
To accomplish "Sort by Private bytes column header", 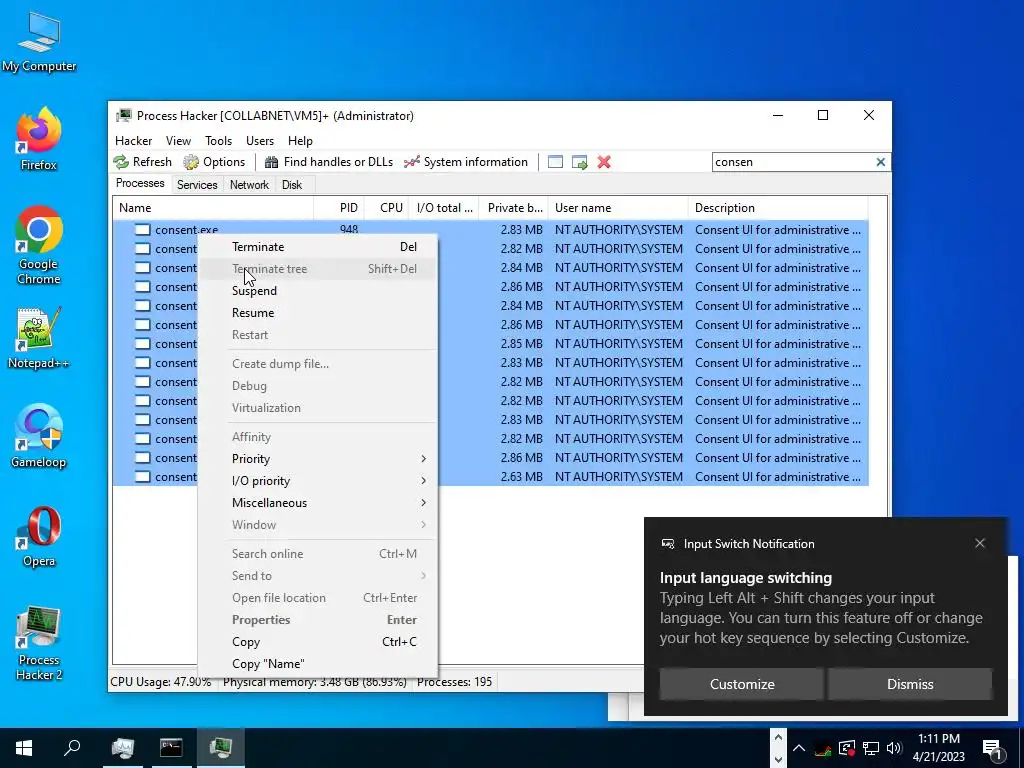I will point(513,208).
